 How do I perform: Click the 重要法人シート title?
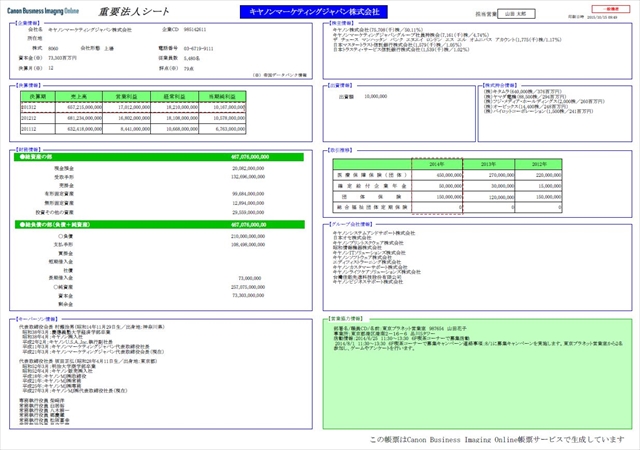(x=133, y=12)
